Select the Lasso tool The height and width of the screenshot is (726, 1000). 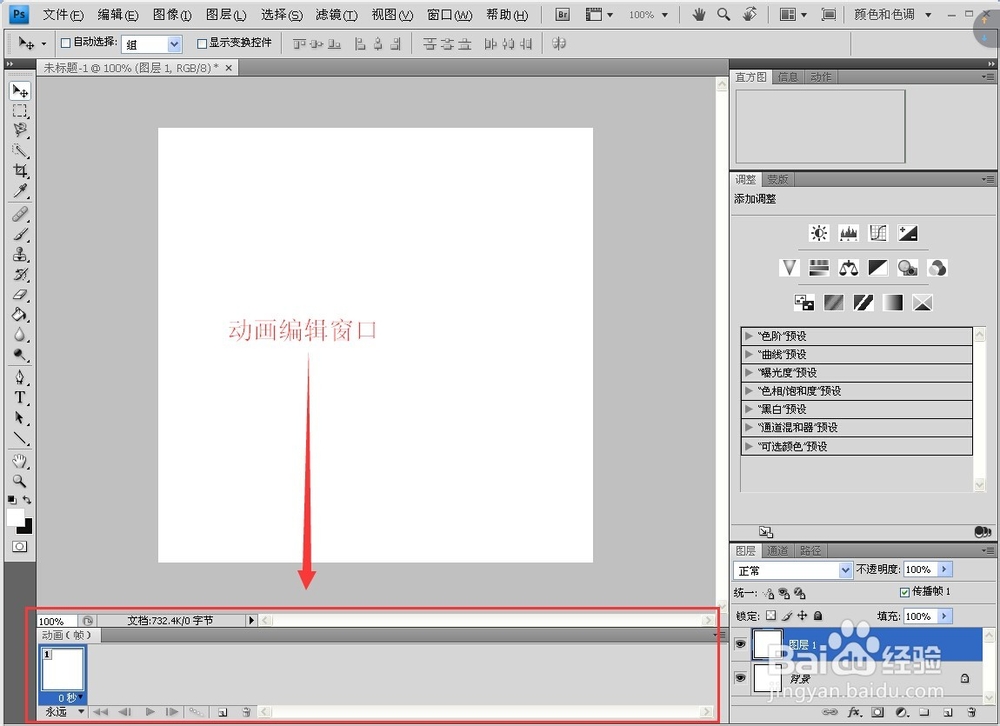[20, 130]
